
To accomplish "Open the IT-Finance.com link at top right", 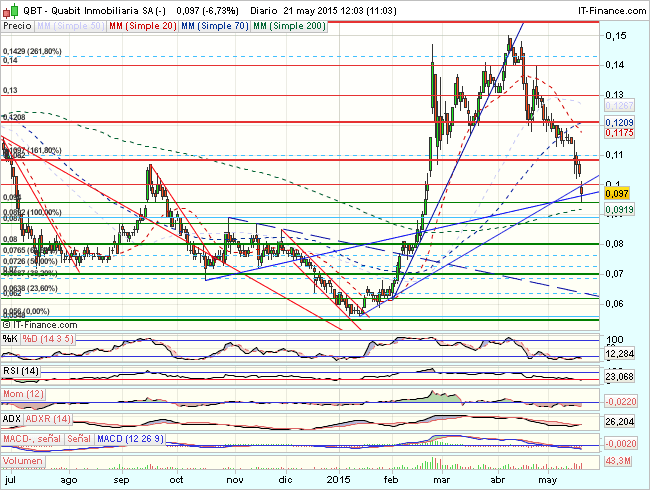I will click(x=612, y=10).
